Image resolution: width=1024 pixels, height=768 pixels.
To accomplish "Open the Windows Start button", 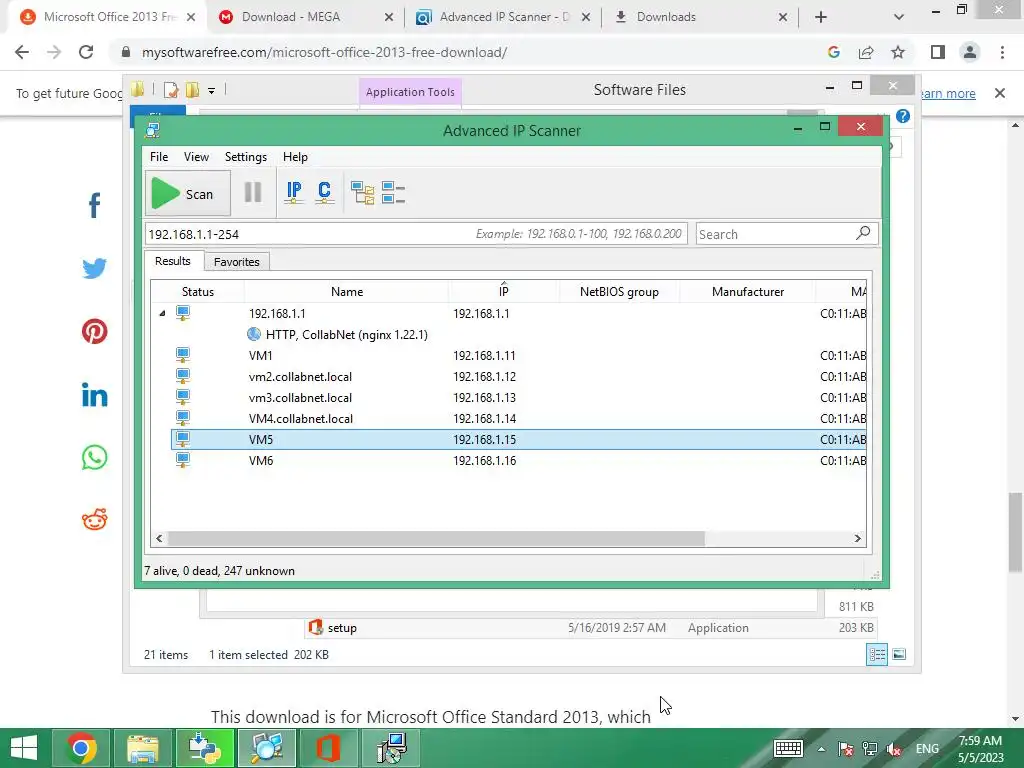I will (24, 748).
